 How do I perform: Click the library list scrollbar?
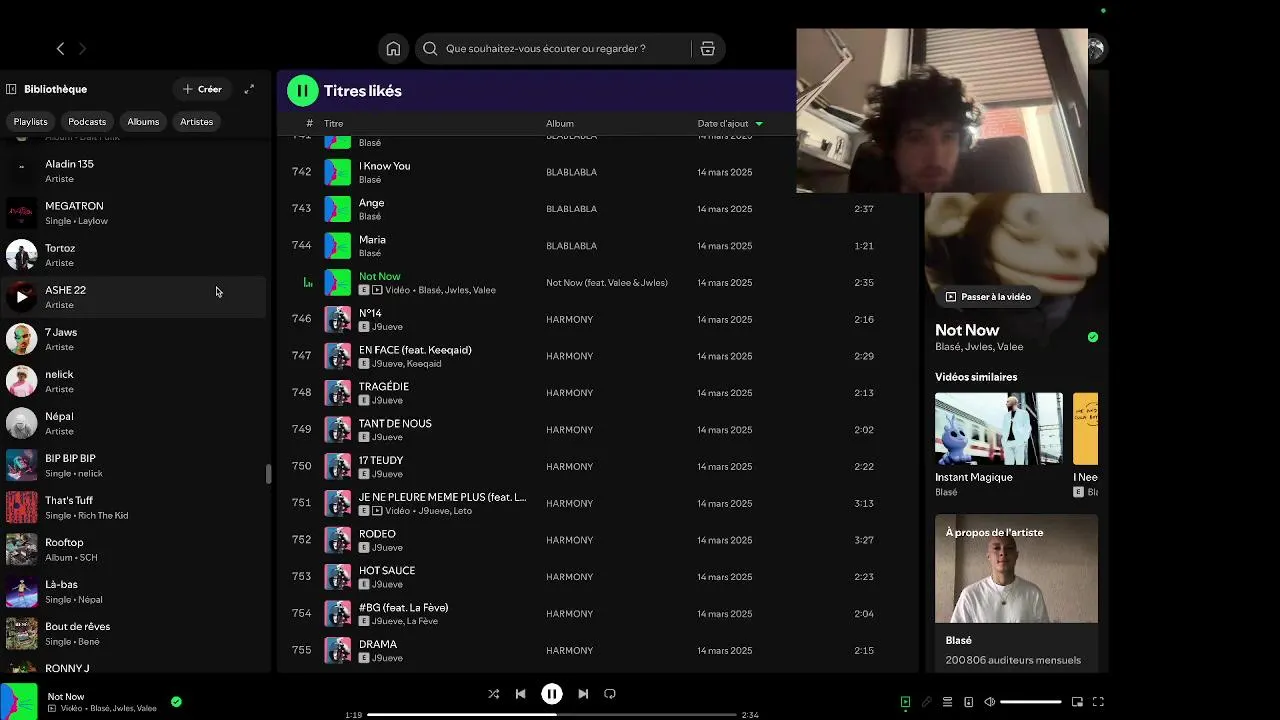(x=268, y=474)
